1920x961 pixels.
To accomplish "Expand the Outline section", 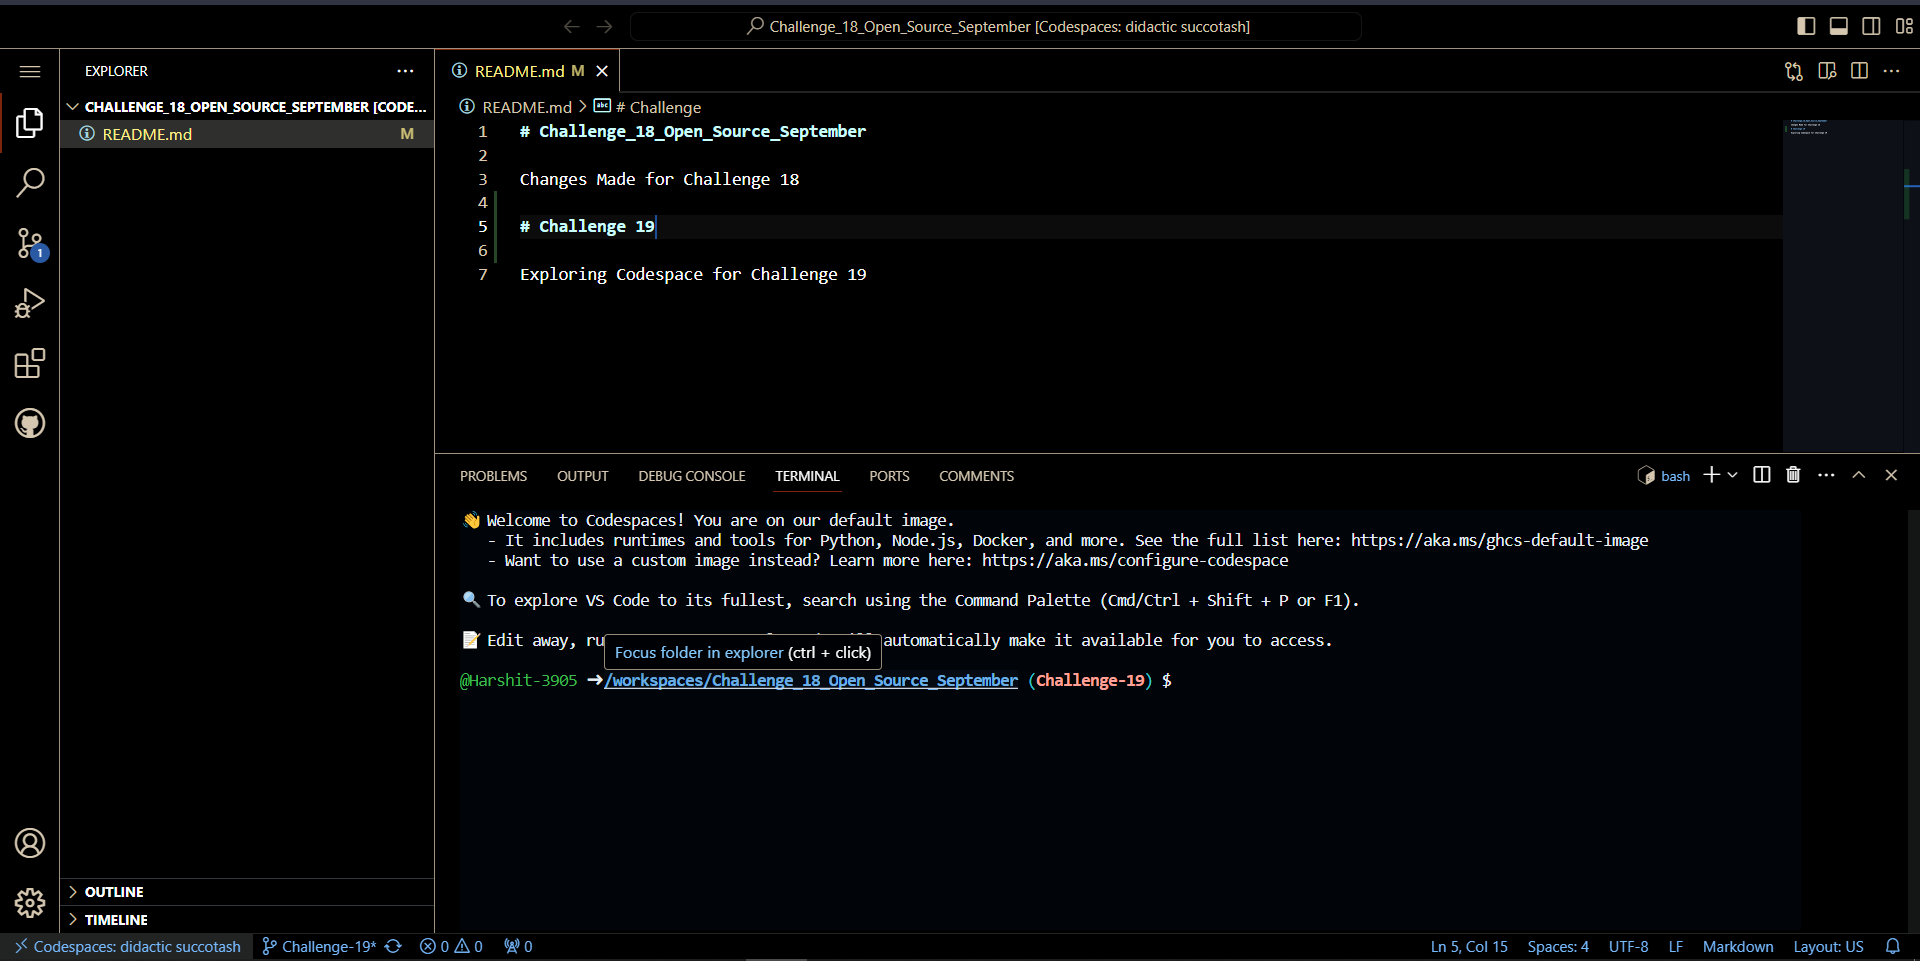I will (115, 891).
